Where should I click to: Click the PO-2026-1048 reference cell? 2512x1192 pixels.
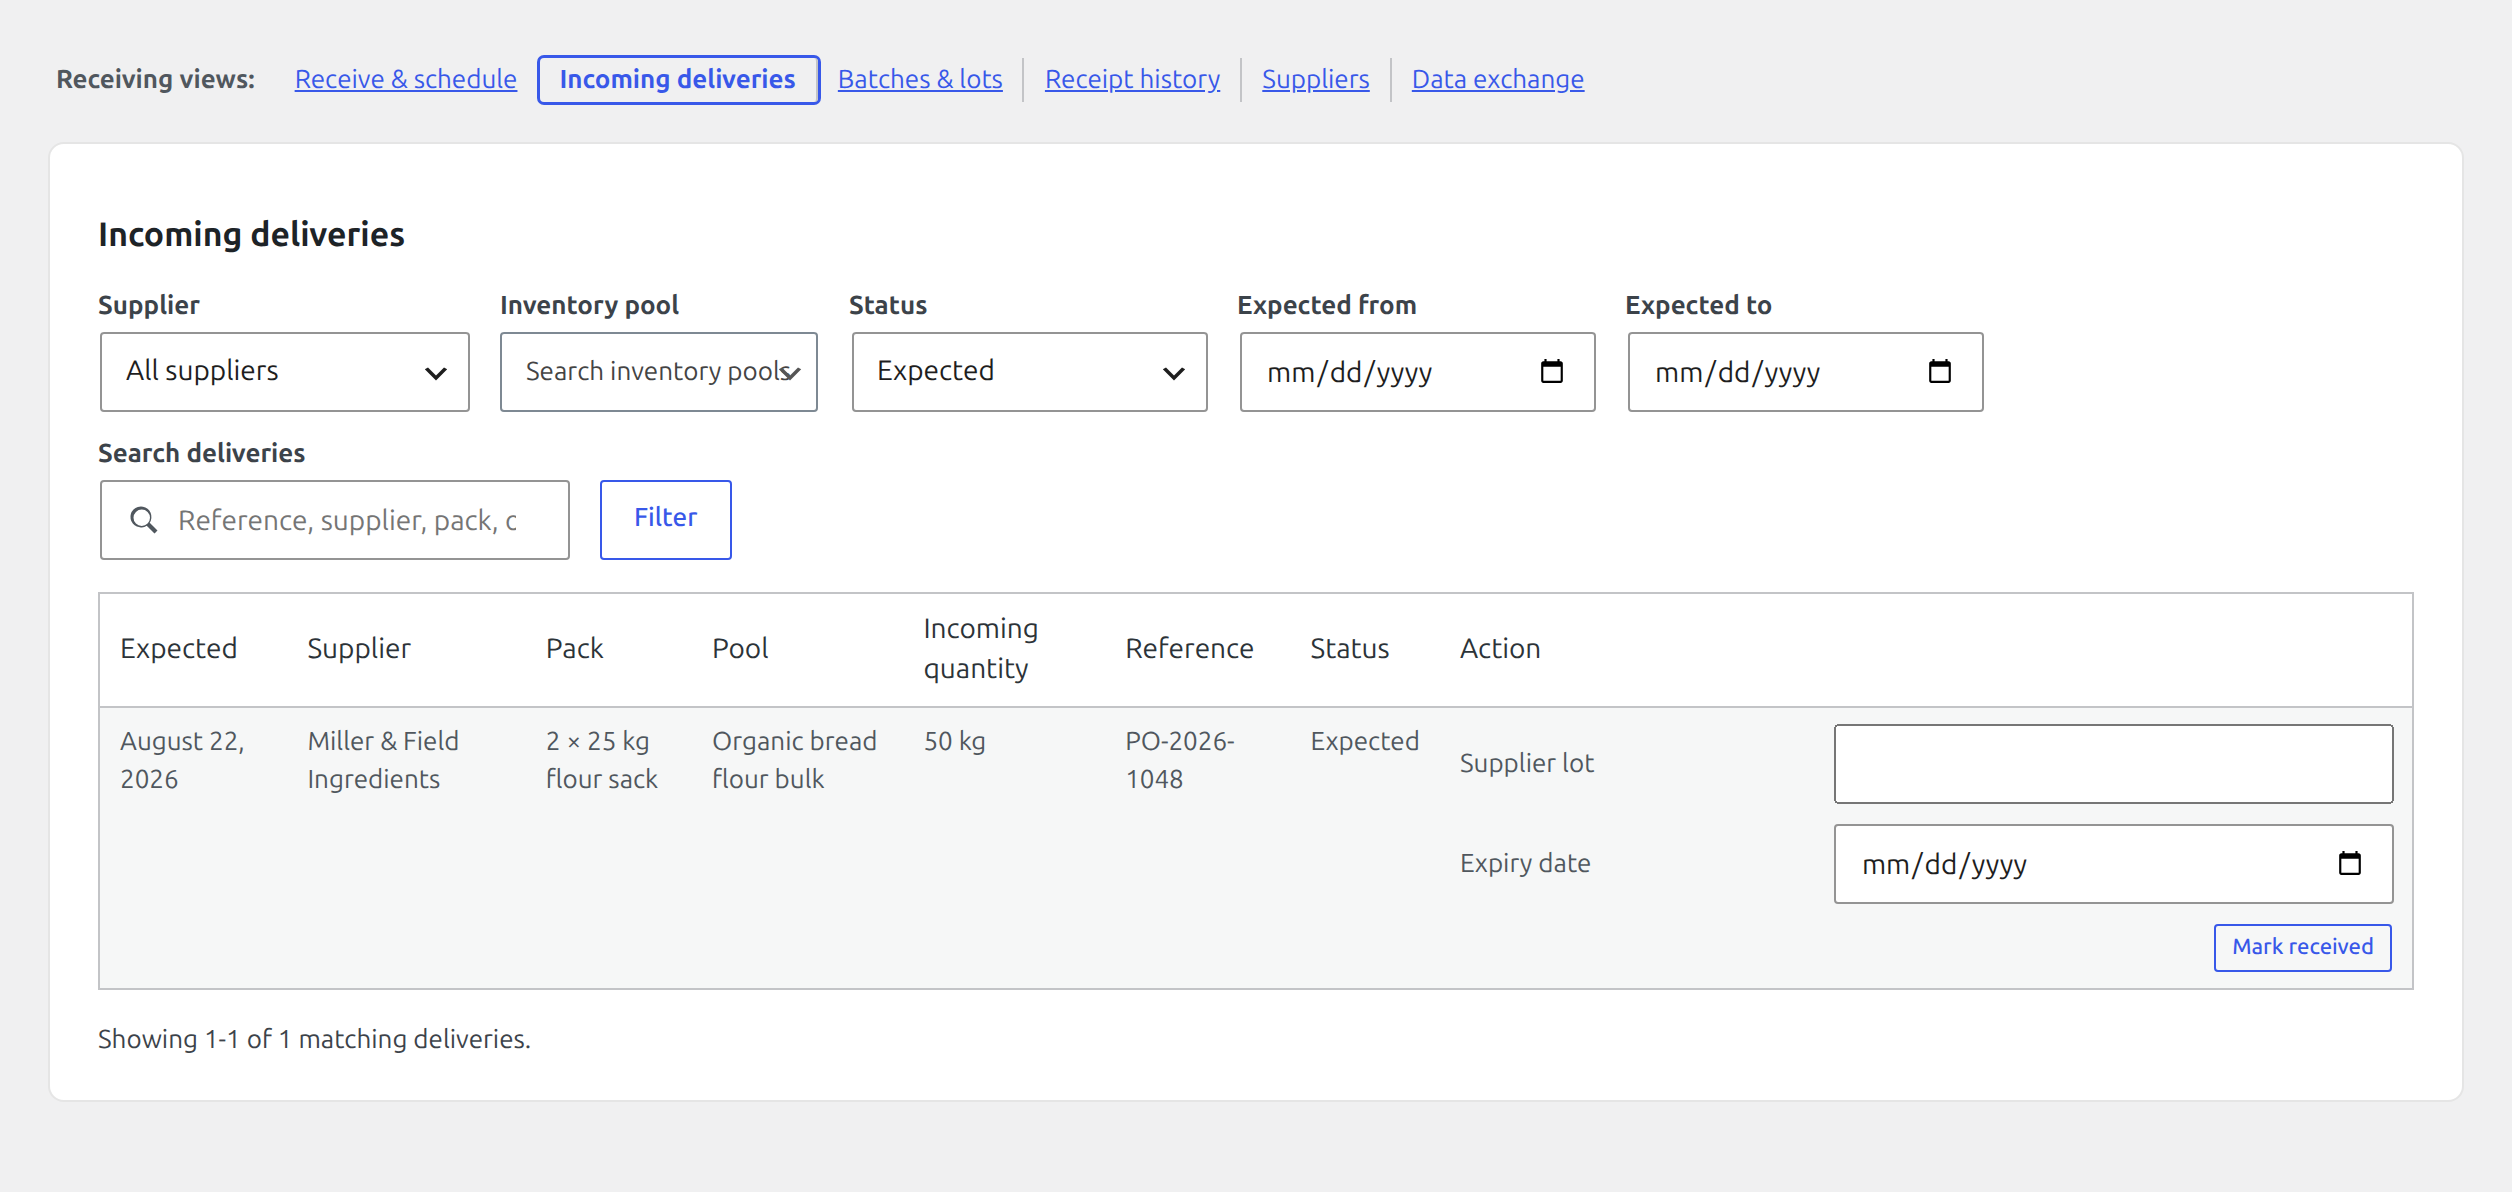(1180, 760)
